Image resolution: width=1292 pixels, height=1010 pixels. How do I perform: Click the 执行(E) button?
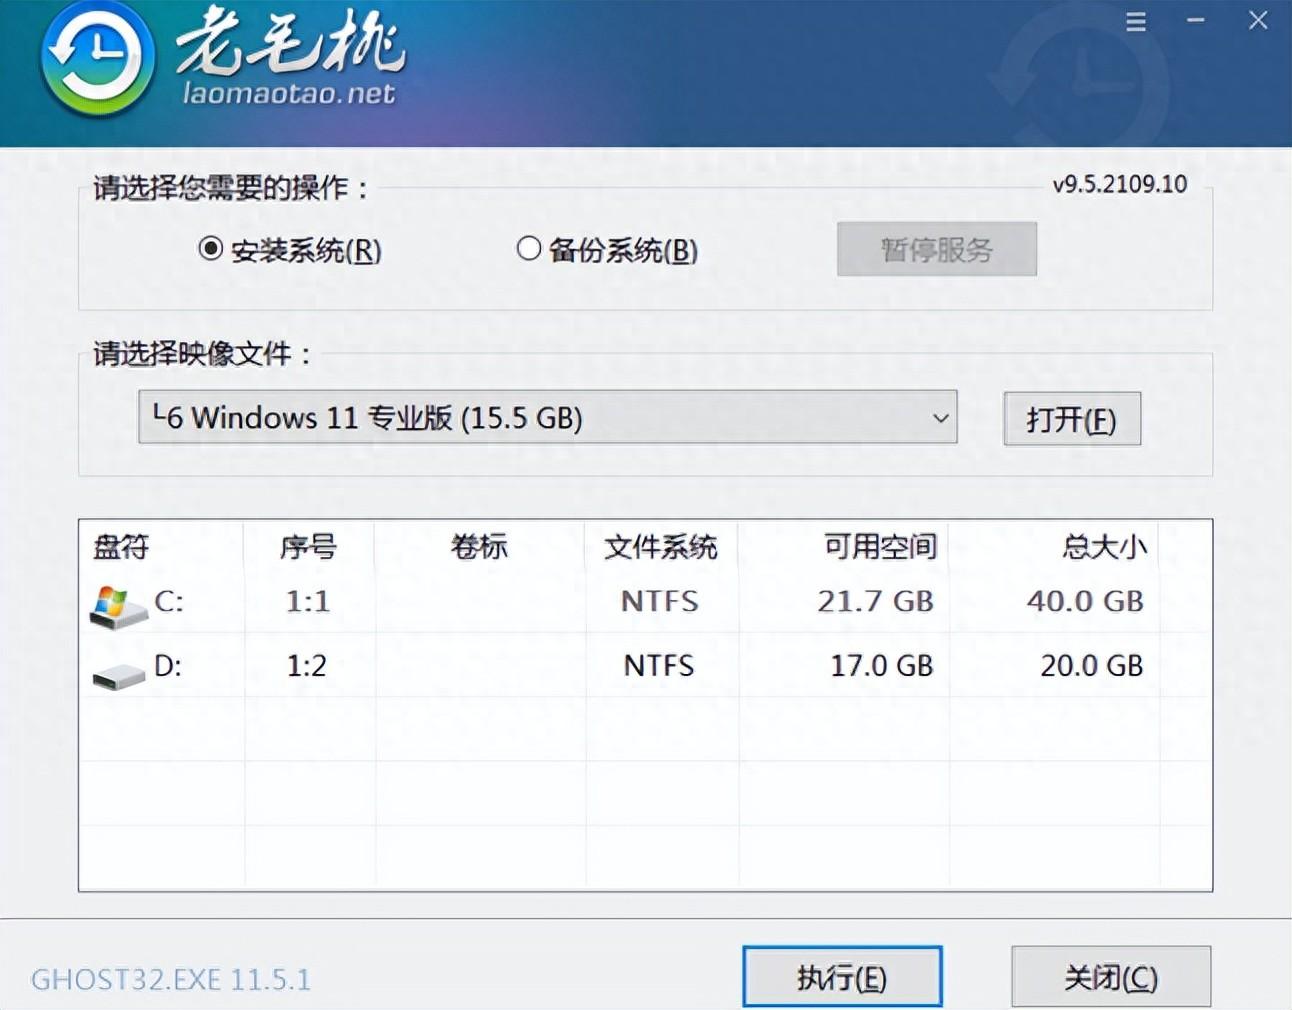tap(842, 976)
